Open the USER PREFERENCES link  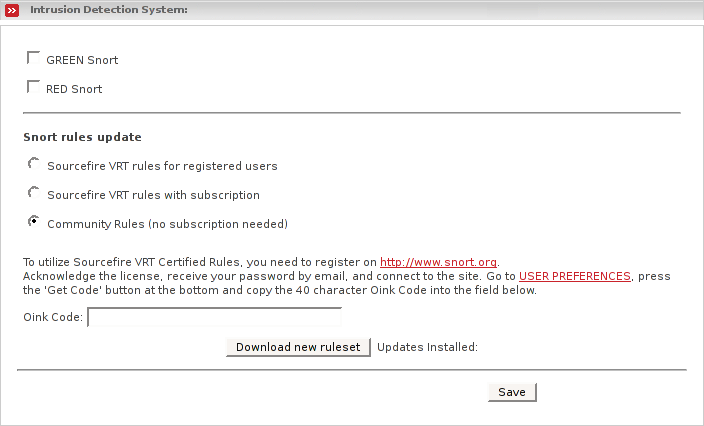click(x=575, y=276)
